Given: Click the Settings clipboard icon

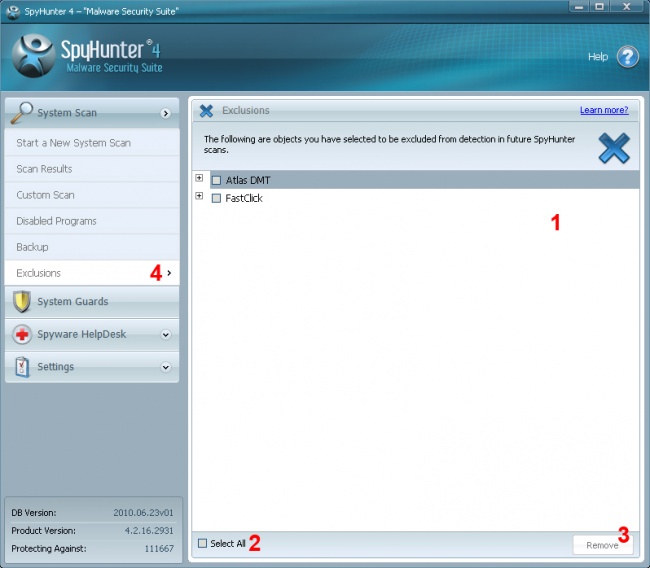Looking at the screenshot, I should [x=22, y=367].
